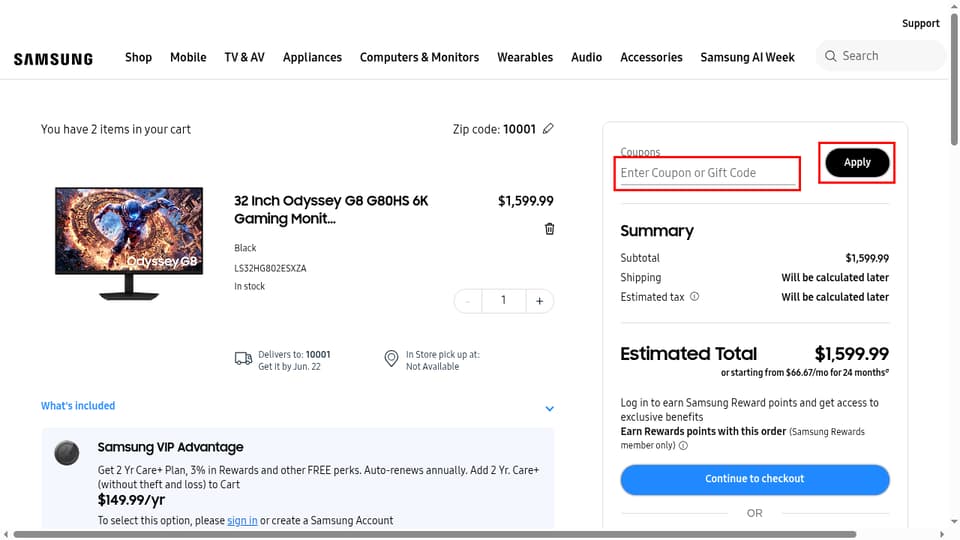Click the What's included chevron arrow
Screen dimensions: 960x540
[x=549, y=408]
